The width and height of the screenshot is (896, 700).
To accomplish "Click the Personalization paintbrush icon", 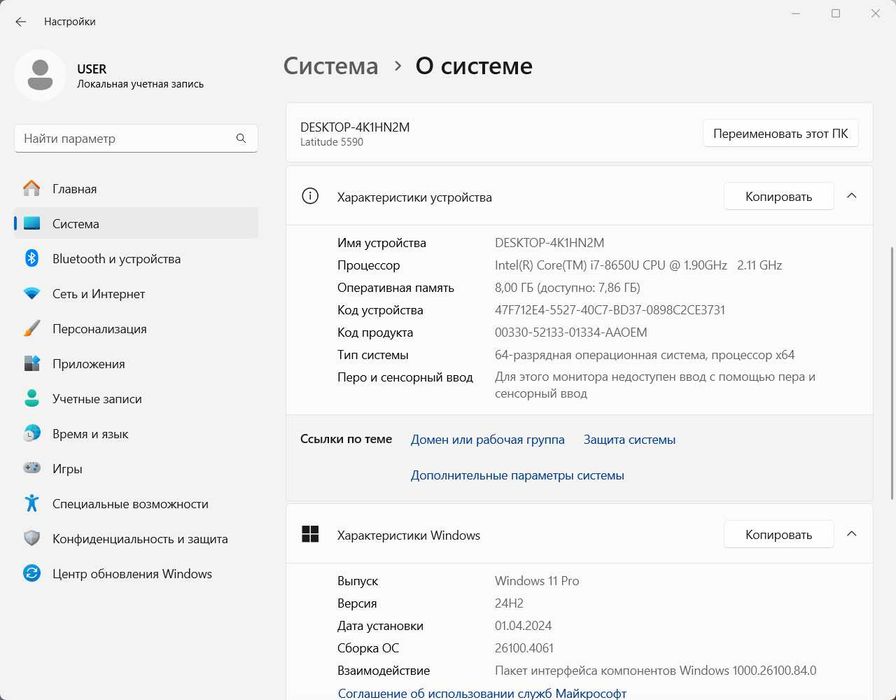I will coord(32,329).
